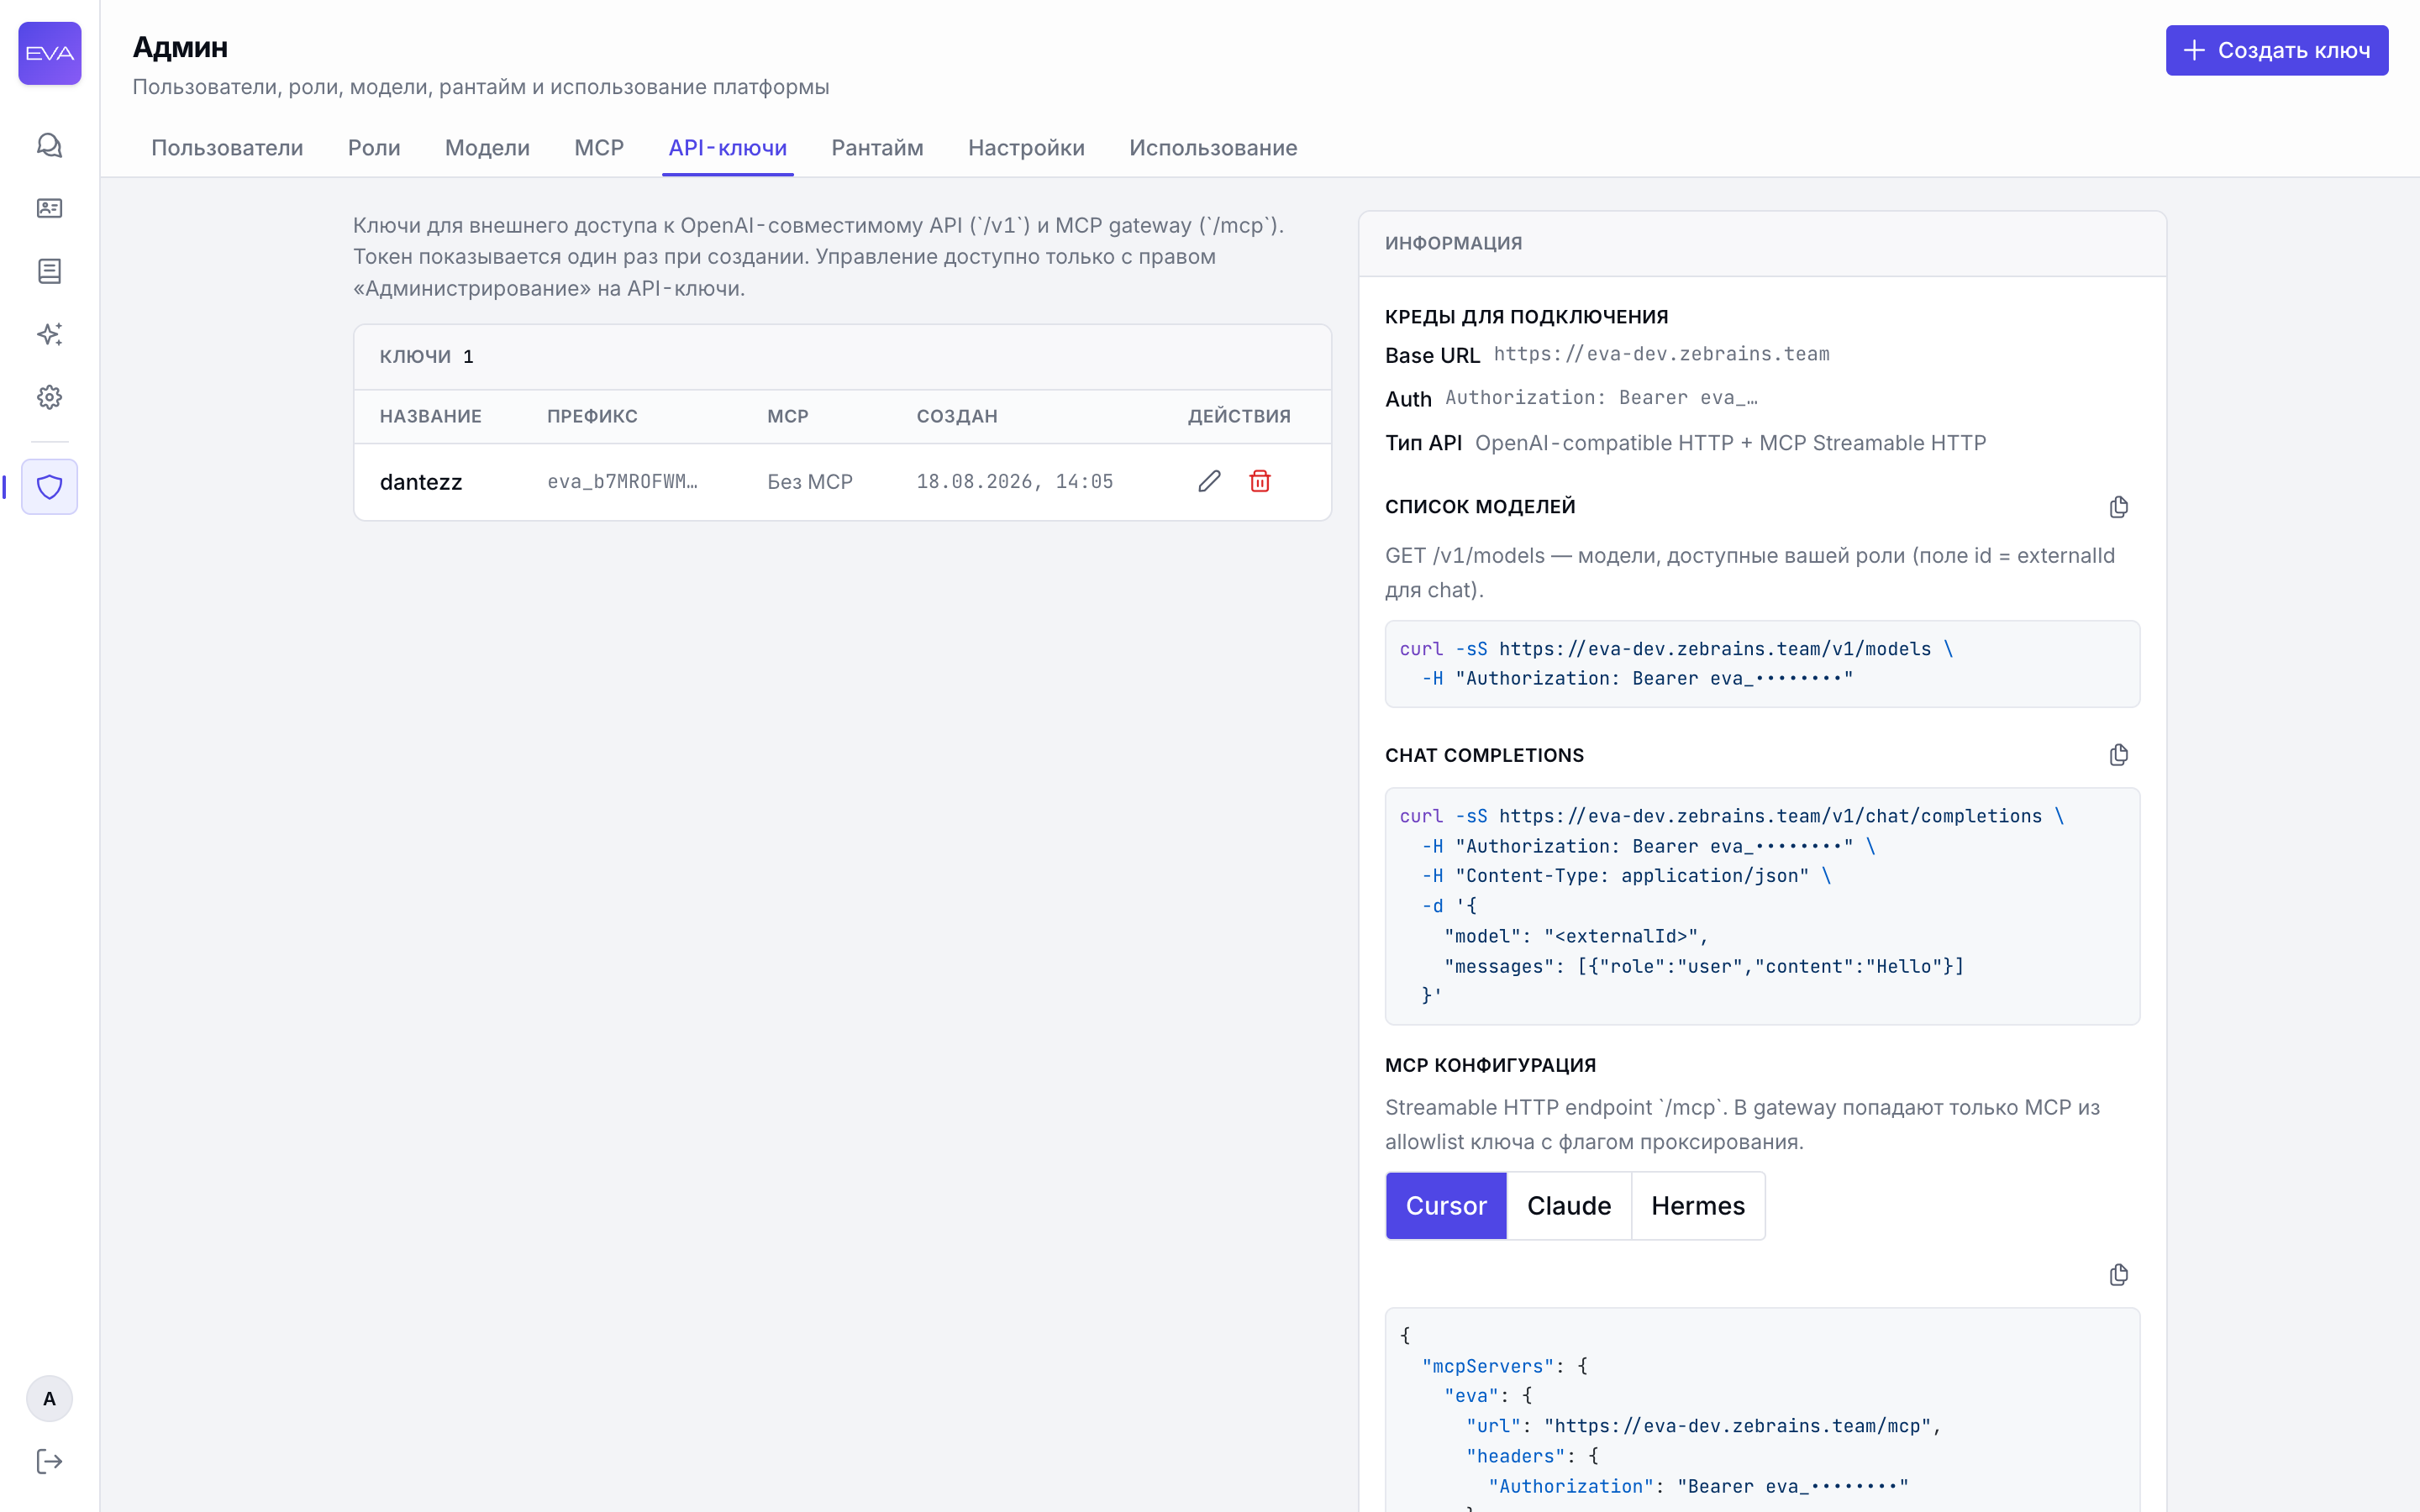
Task: Select the Hermes MCP config option
Action: point(1698,1206)
